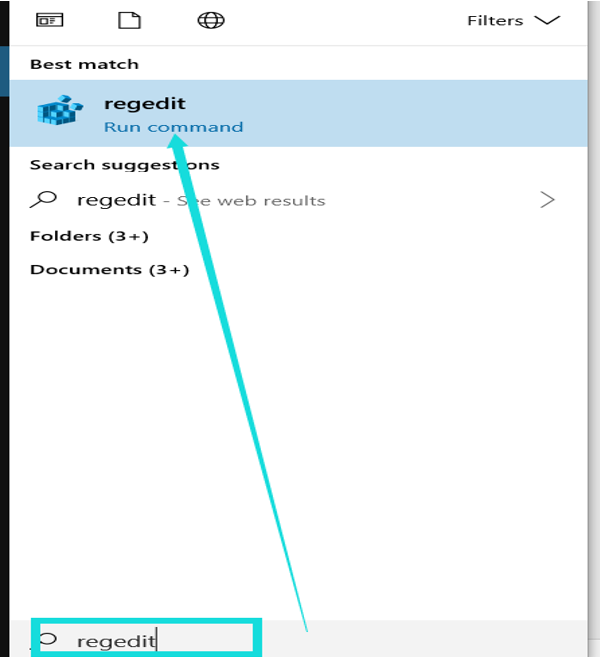Click the See web results text

point(250,201)
